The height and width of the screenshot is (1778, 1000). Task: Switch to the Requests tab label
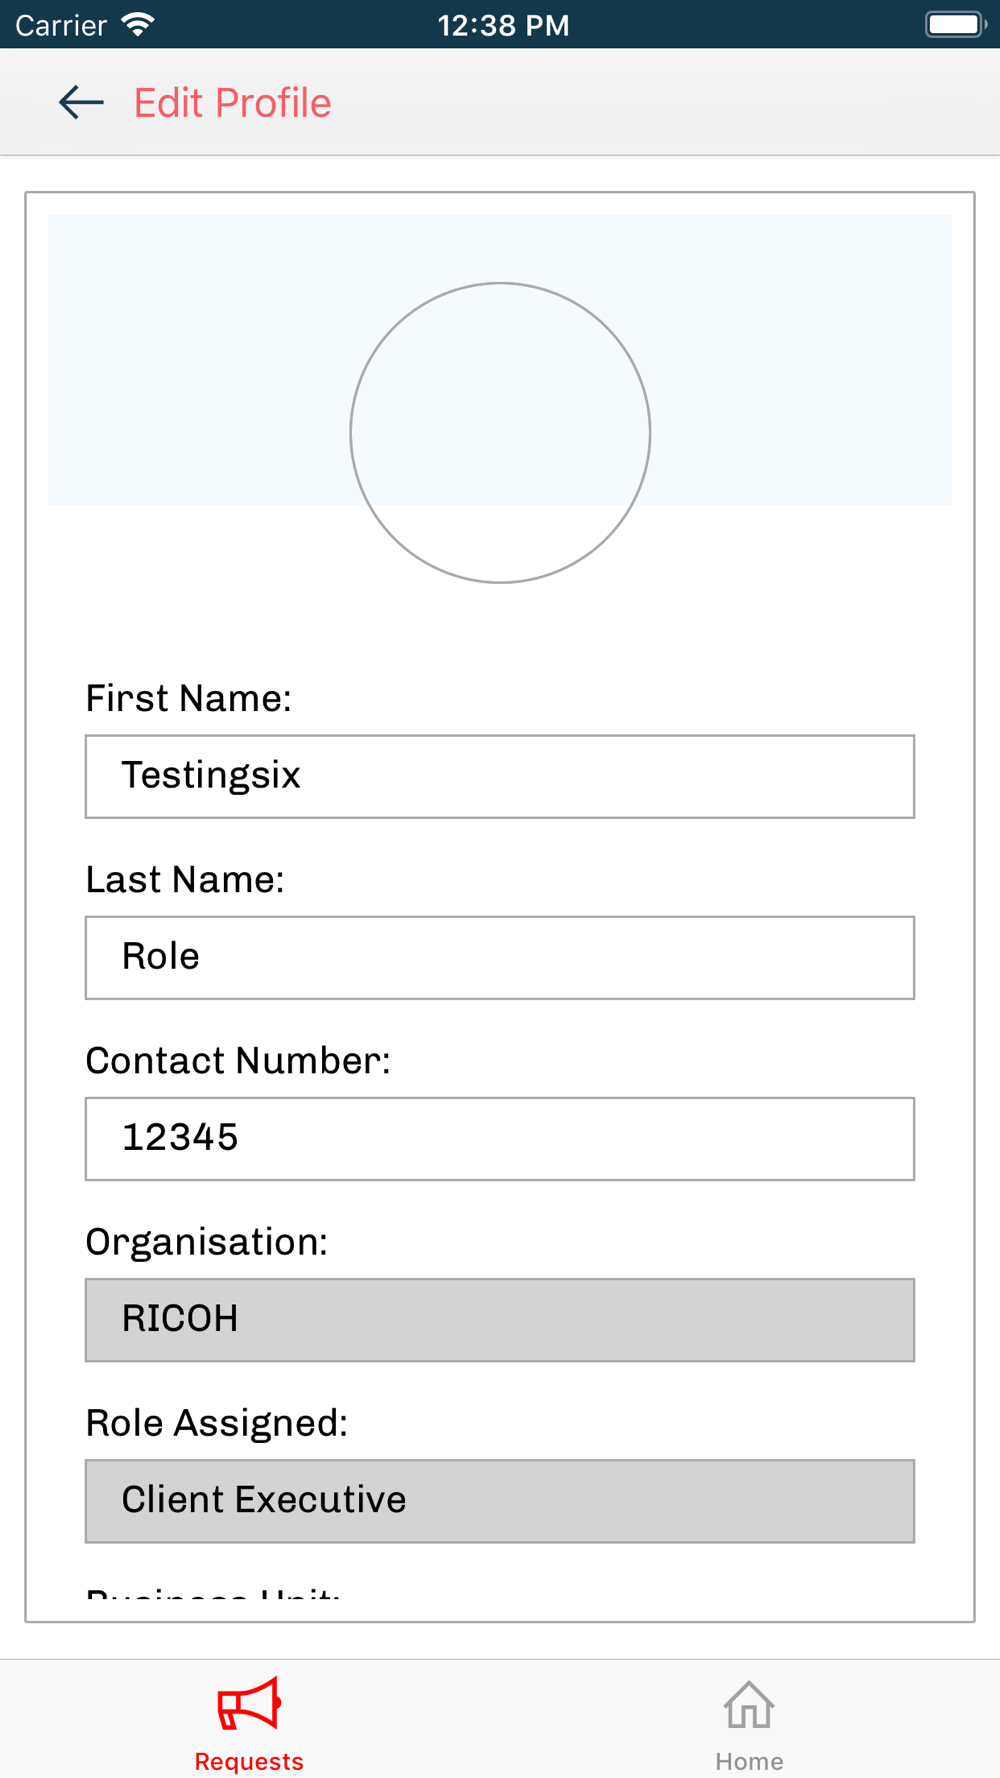(x=249, y=1761)
